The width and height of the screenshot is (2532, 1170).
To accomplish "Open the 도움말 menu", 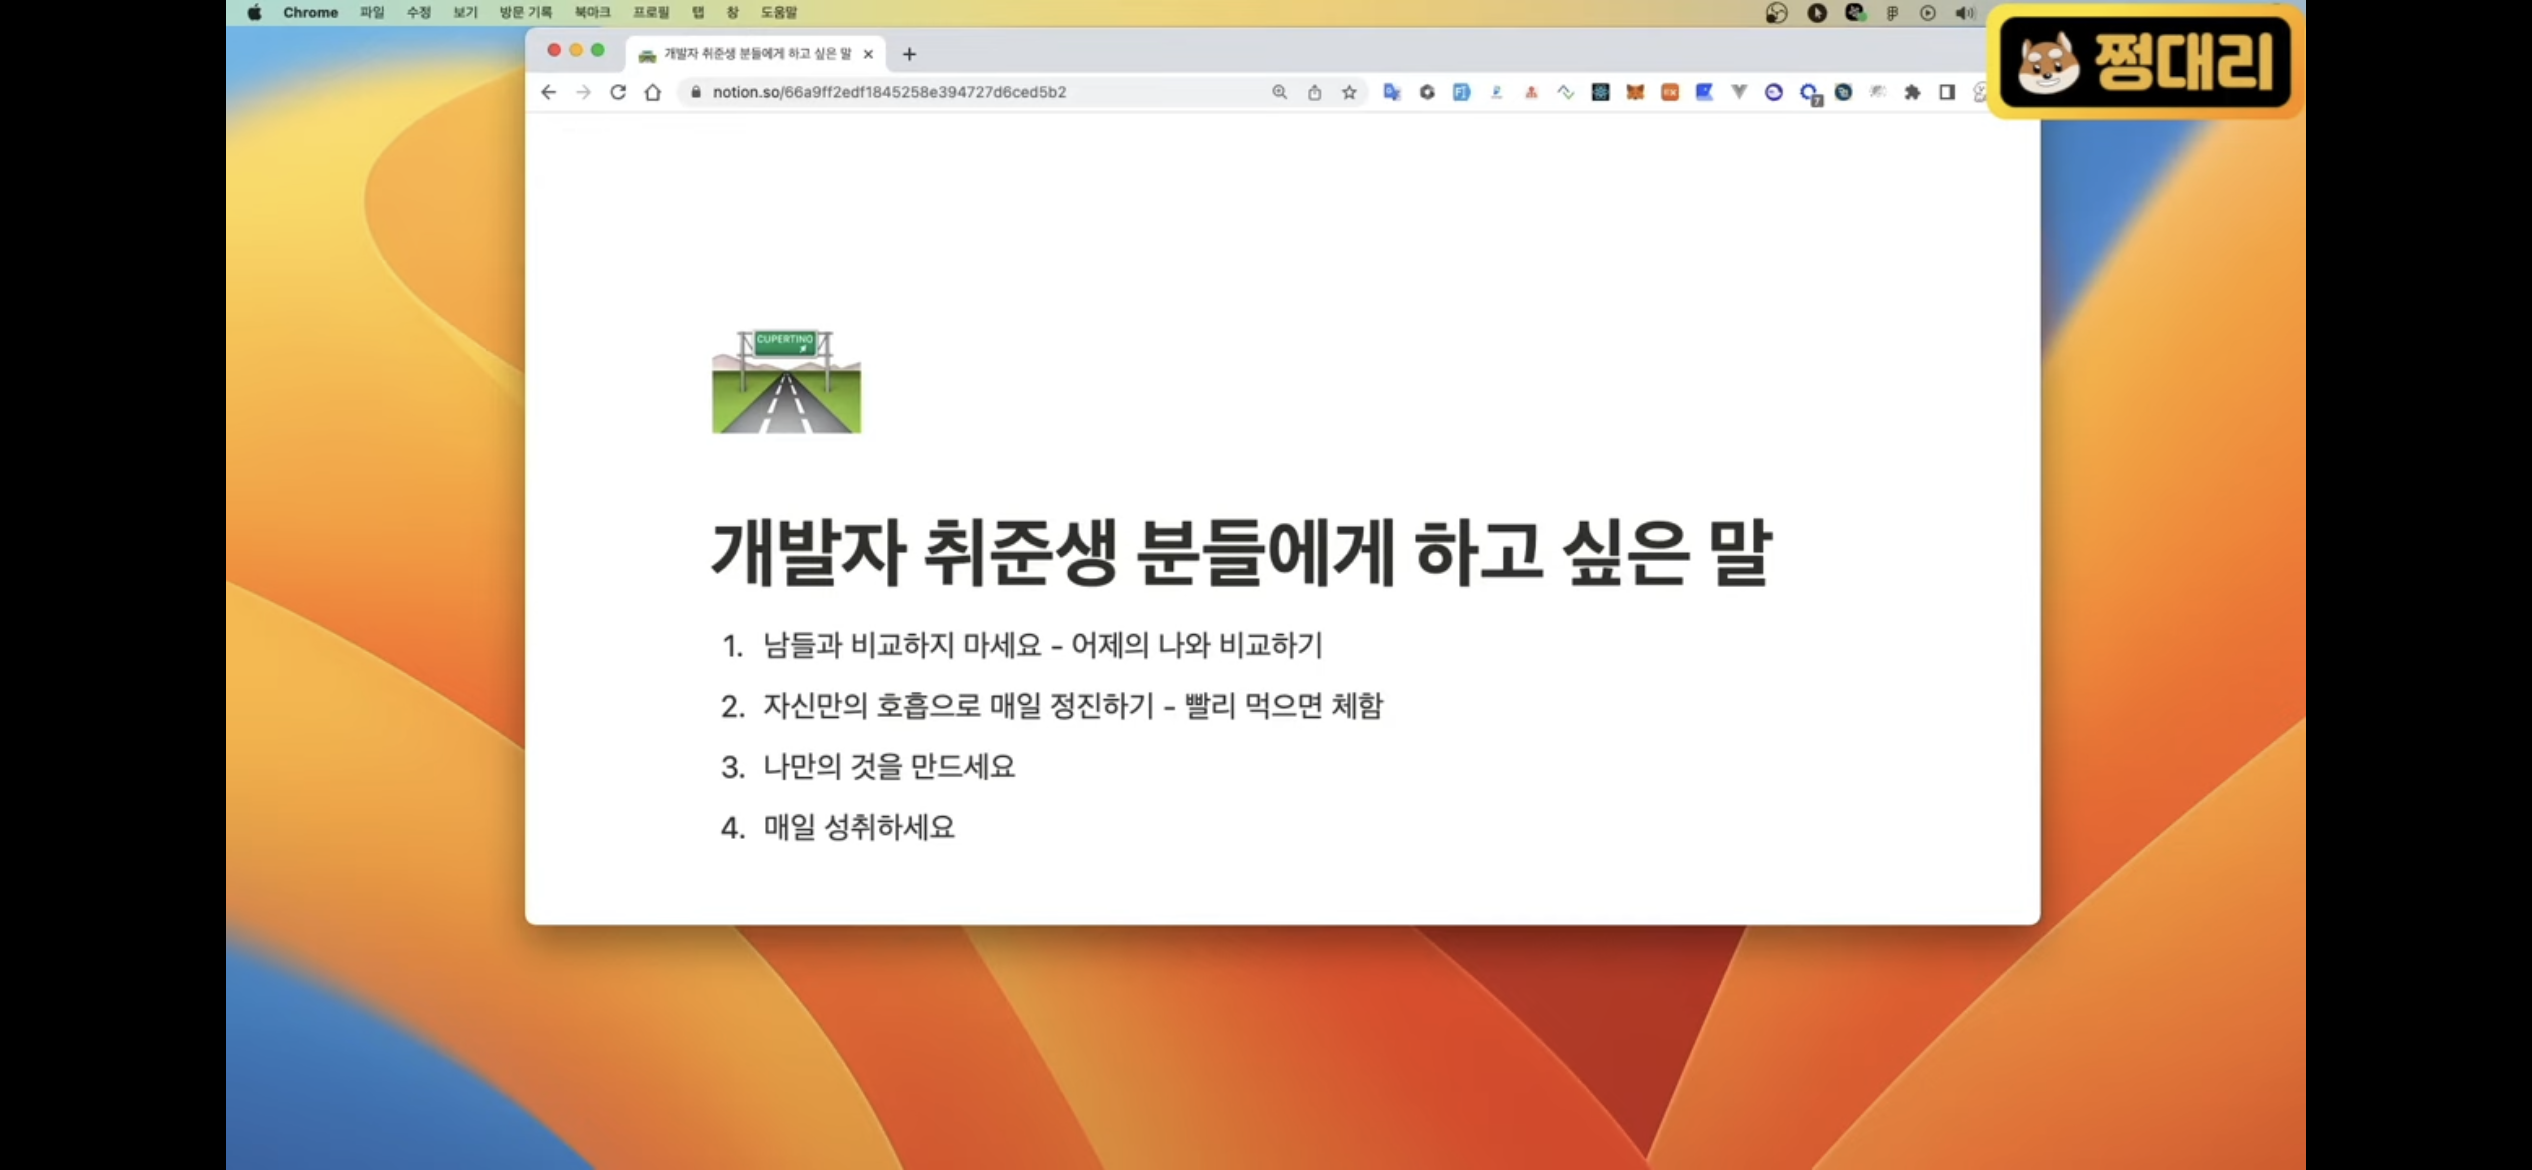I will click(x=778, y=13).
